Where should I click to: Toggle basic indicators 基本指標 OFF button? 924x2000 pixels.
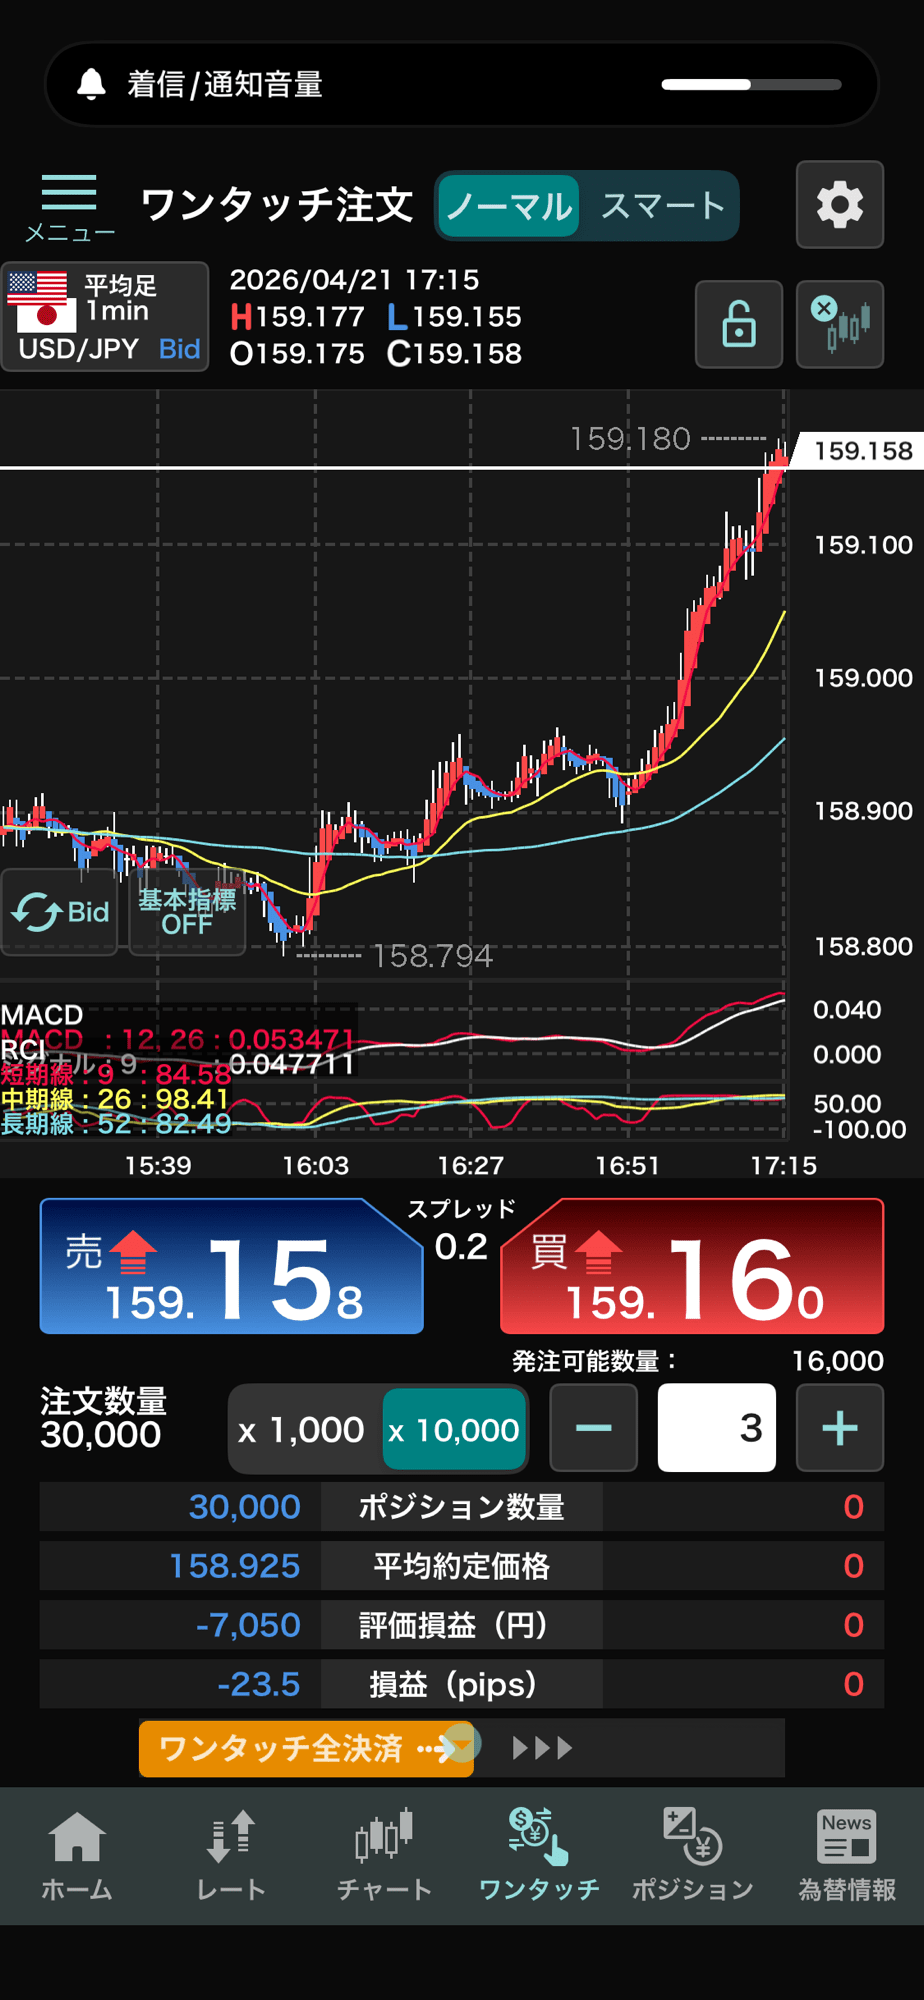tap(187, 912)
